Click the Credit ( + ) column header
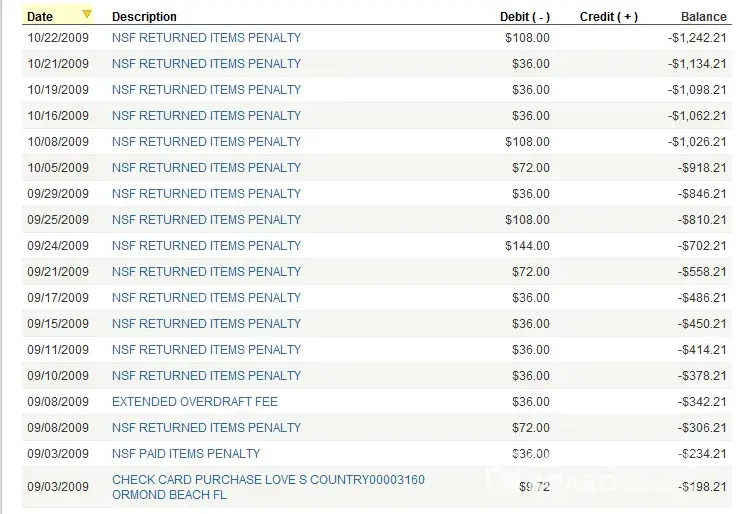This screenshot has width=747, height=514. 608,17
